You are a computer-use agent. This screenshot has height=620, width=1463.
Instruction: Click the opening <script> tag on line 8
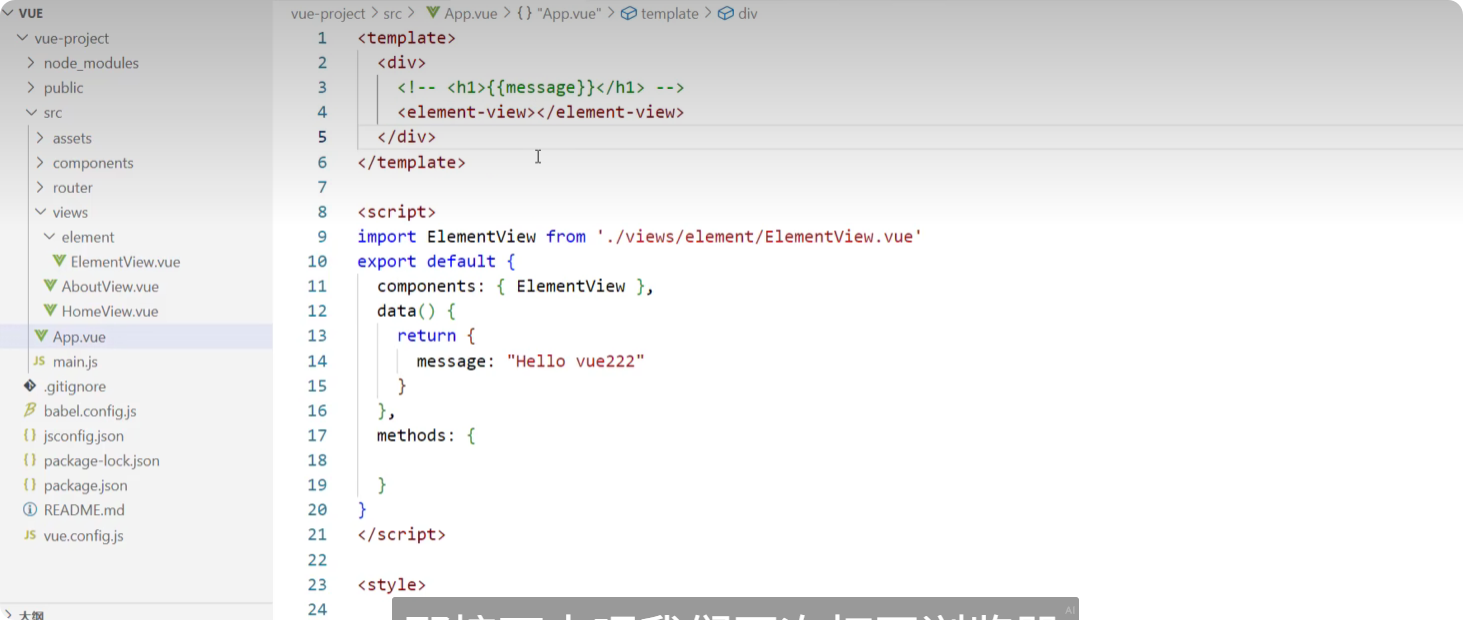click(397, 212)
